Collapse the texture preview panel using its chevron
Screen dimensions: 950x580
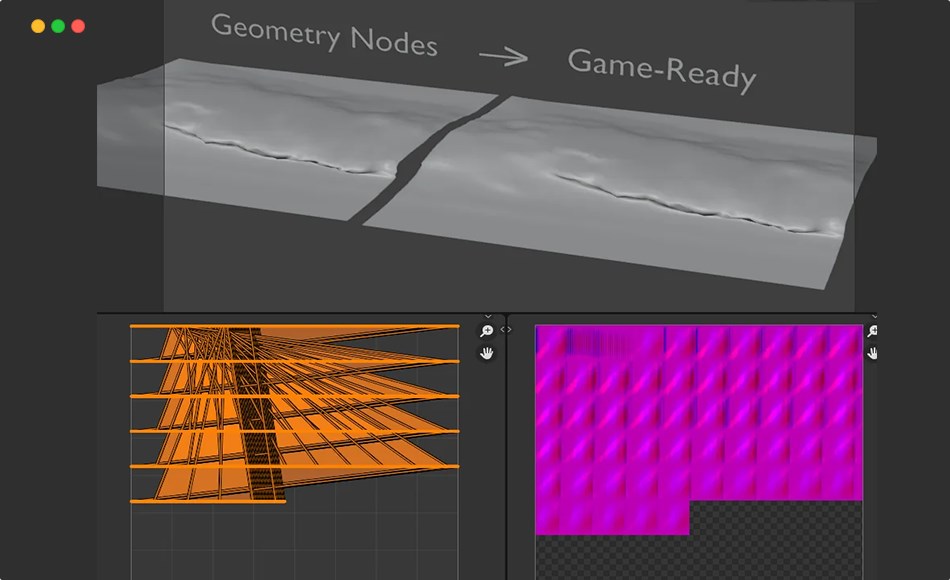[x=875, y=315]
